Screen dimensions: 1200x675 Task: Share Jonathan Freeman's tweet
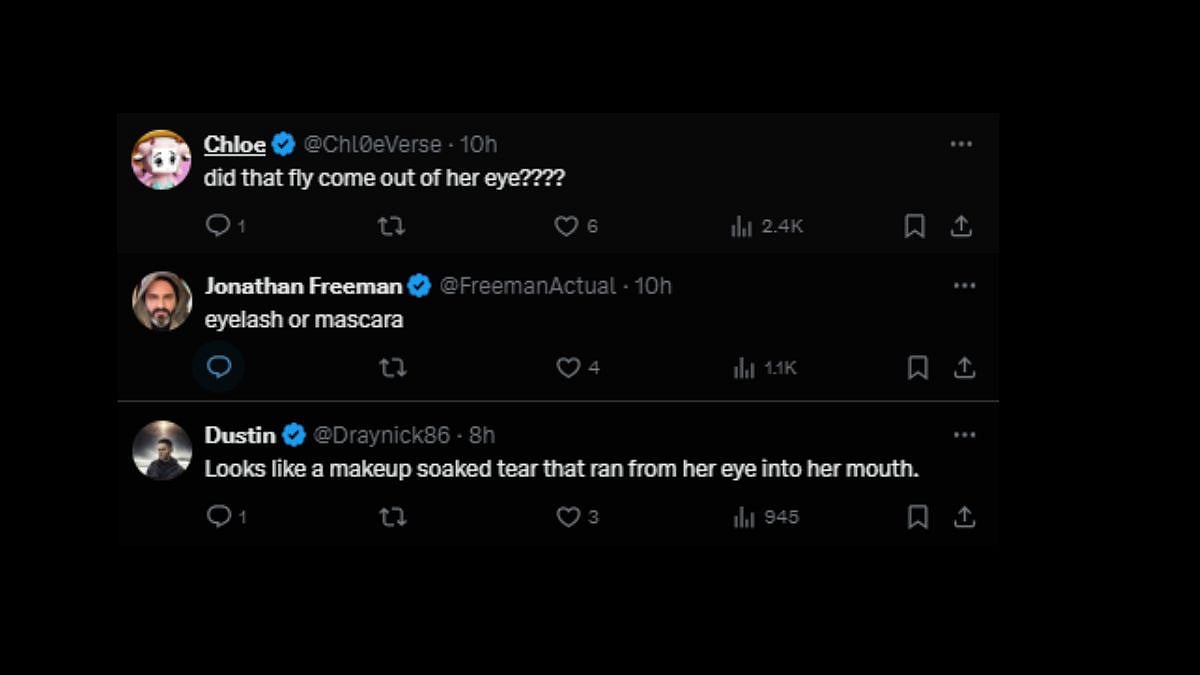coord(964,368)
